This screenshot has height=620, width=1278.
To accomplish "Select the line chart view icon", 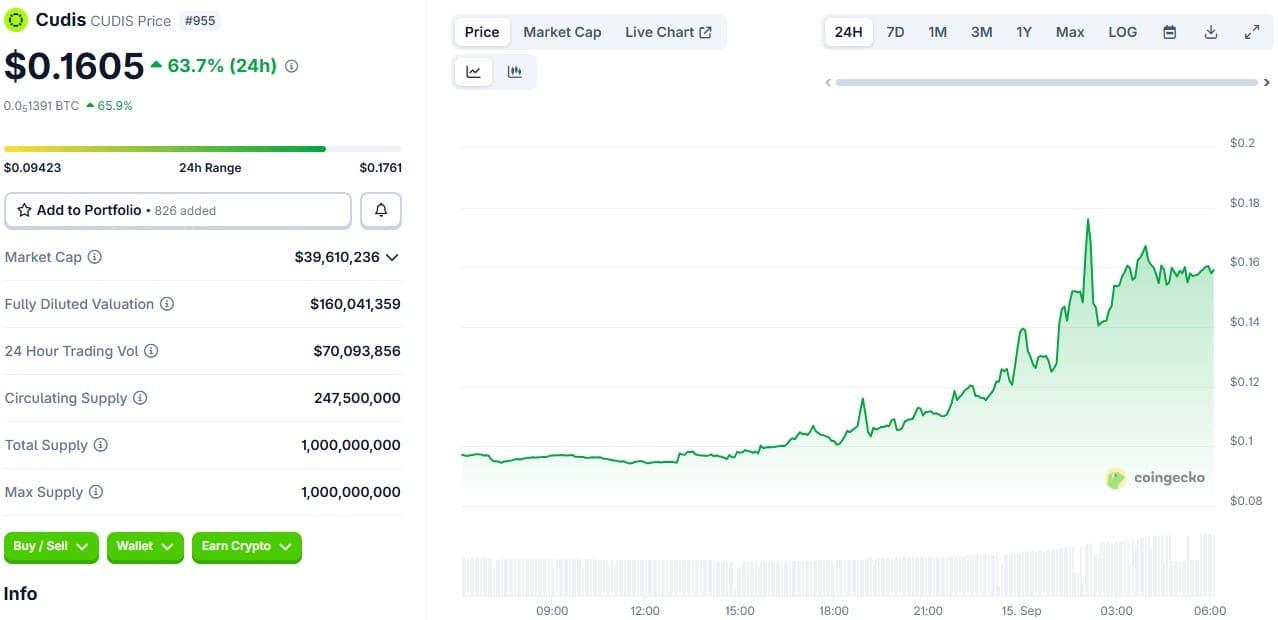I will tap(473, 72).
